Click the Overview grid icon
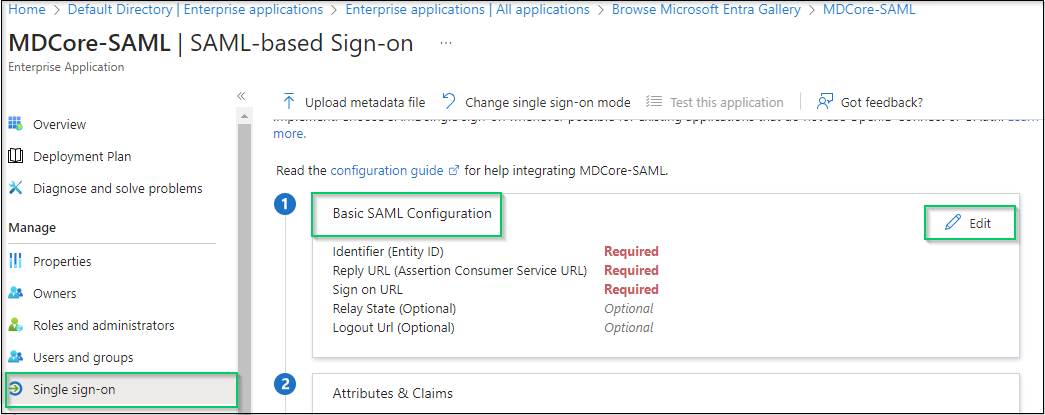 pyautogui.click(x=15, y=125)
